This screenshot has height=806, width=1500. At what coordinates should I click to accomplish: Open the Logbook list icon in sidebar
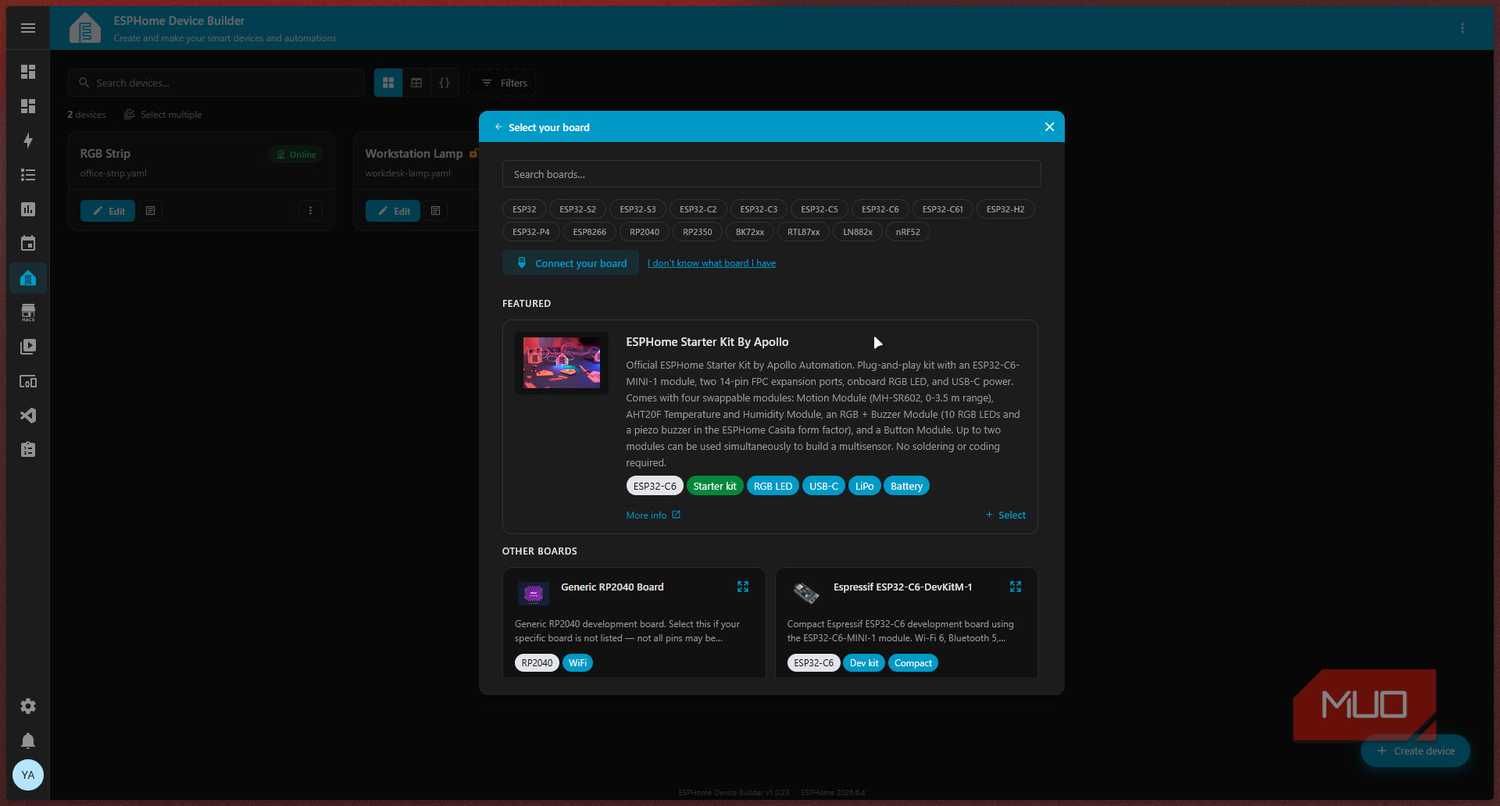[x=28, y=175]
